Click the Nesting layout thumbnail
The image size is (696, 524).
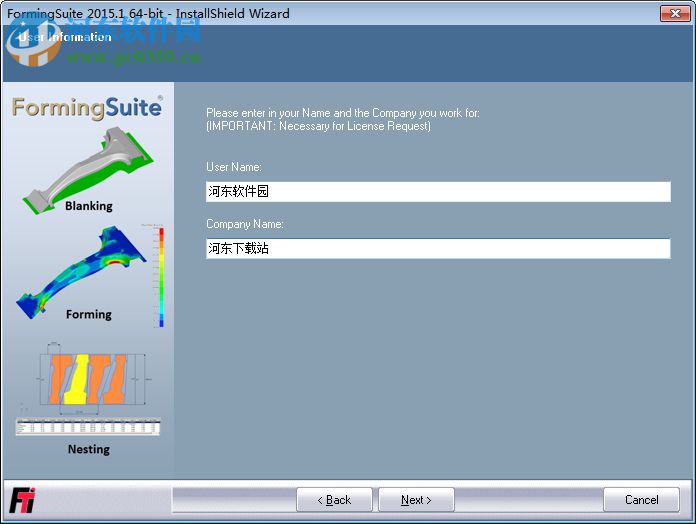tap(92, 378)
